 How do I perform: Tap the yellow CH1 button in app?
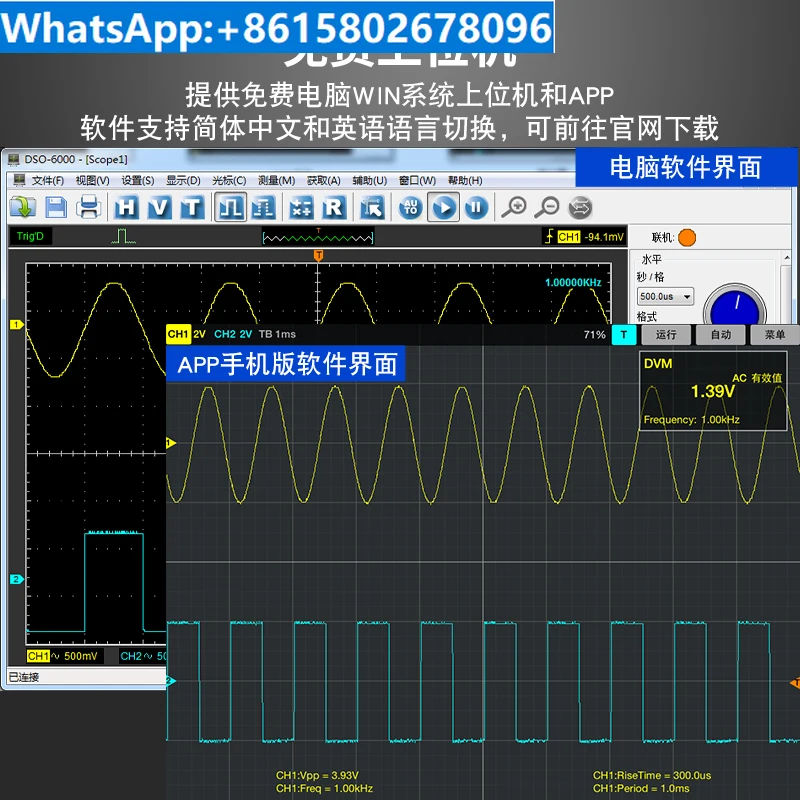coord(179,334)
